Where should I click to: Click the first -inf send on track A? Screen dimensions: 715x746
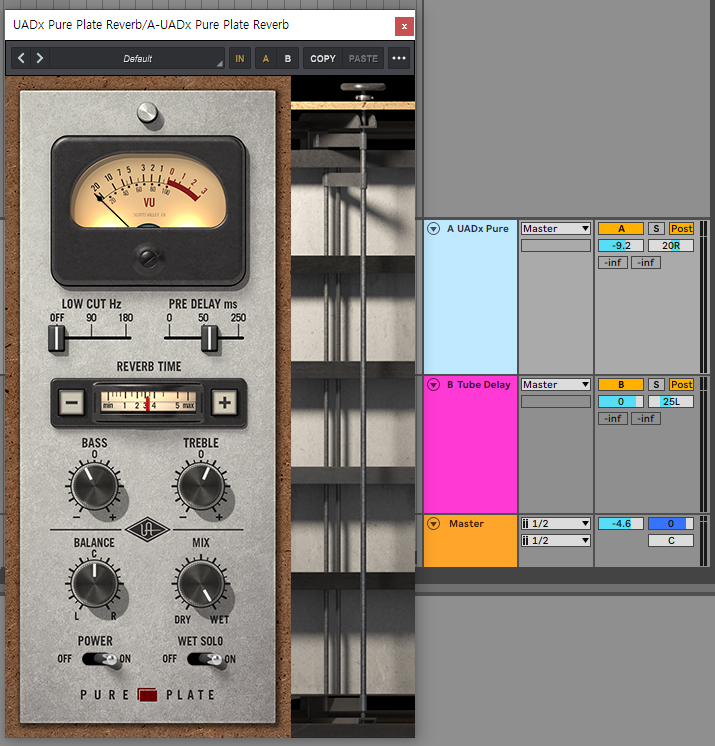coord(613,263)
